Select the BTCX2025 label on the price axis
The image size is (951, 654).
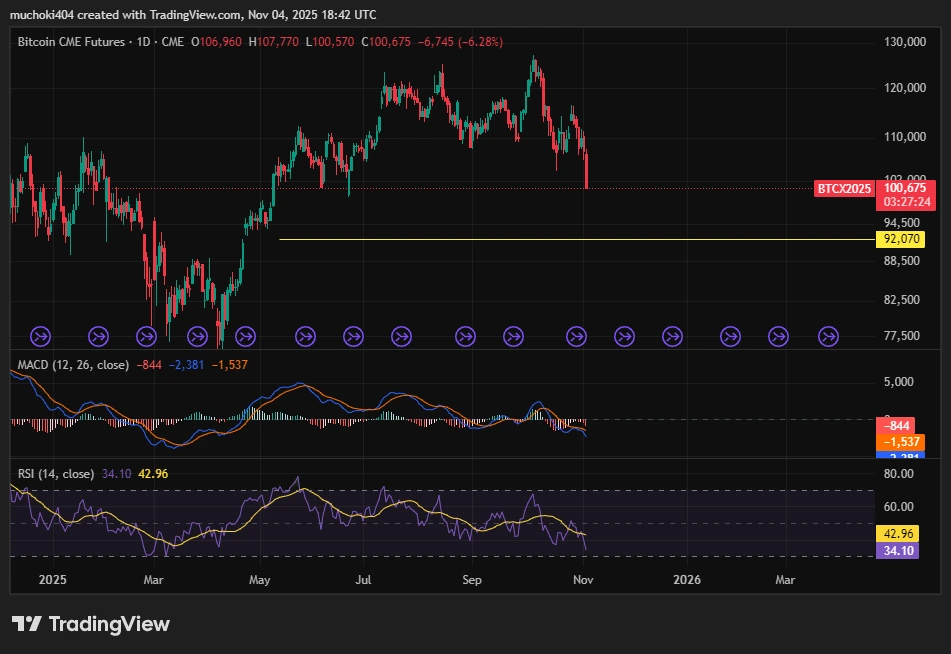tap(844, 188)
